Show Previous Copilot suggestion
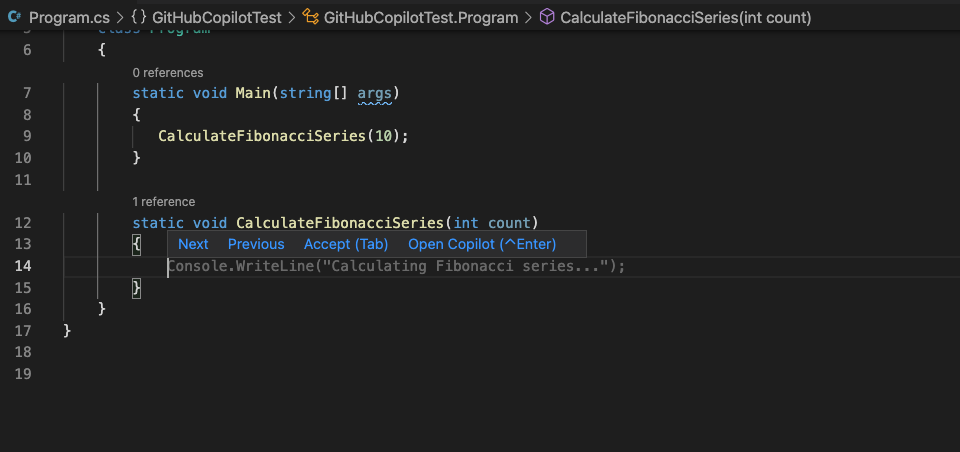Screen dimensions: 960x452 256,244
